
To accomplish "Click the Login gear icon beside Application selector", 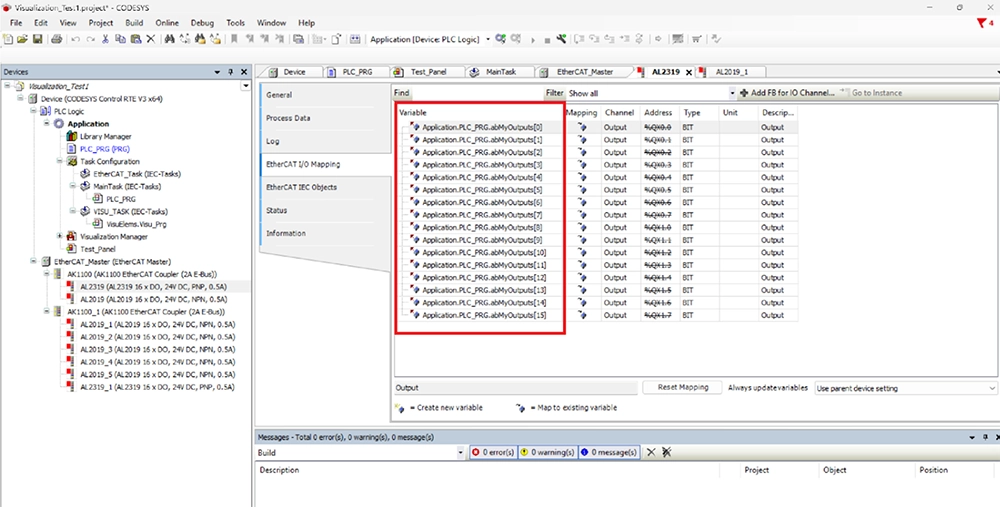I will (501, 40).
